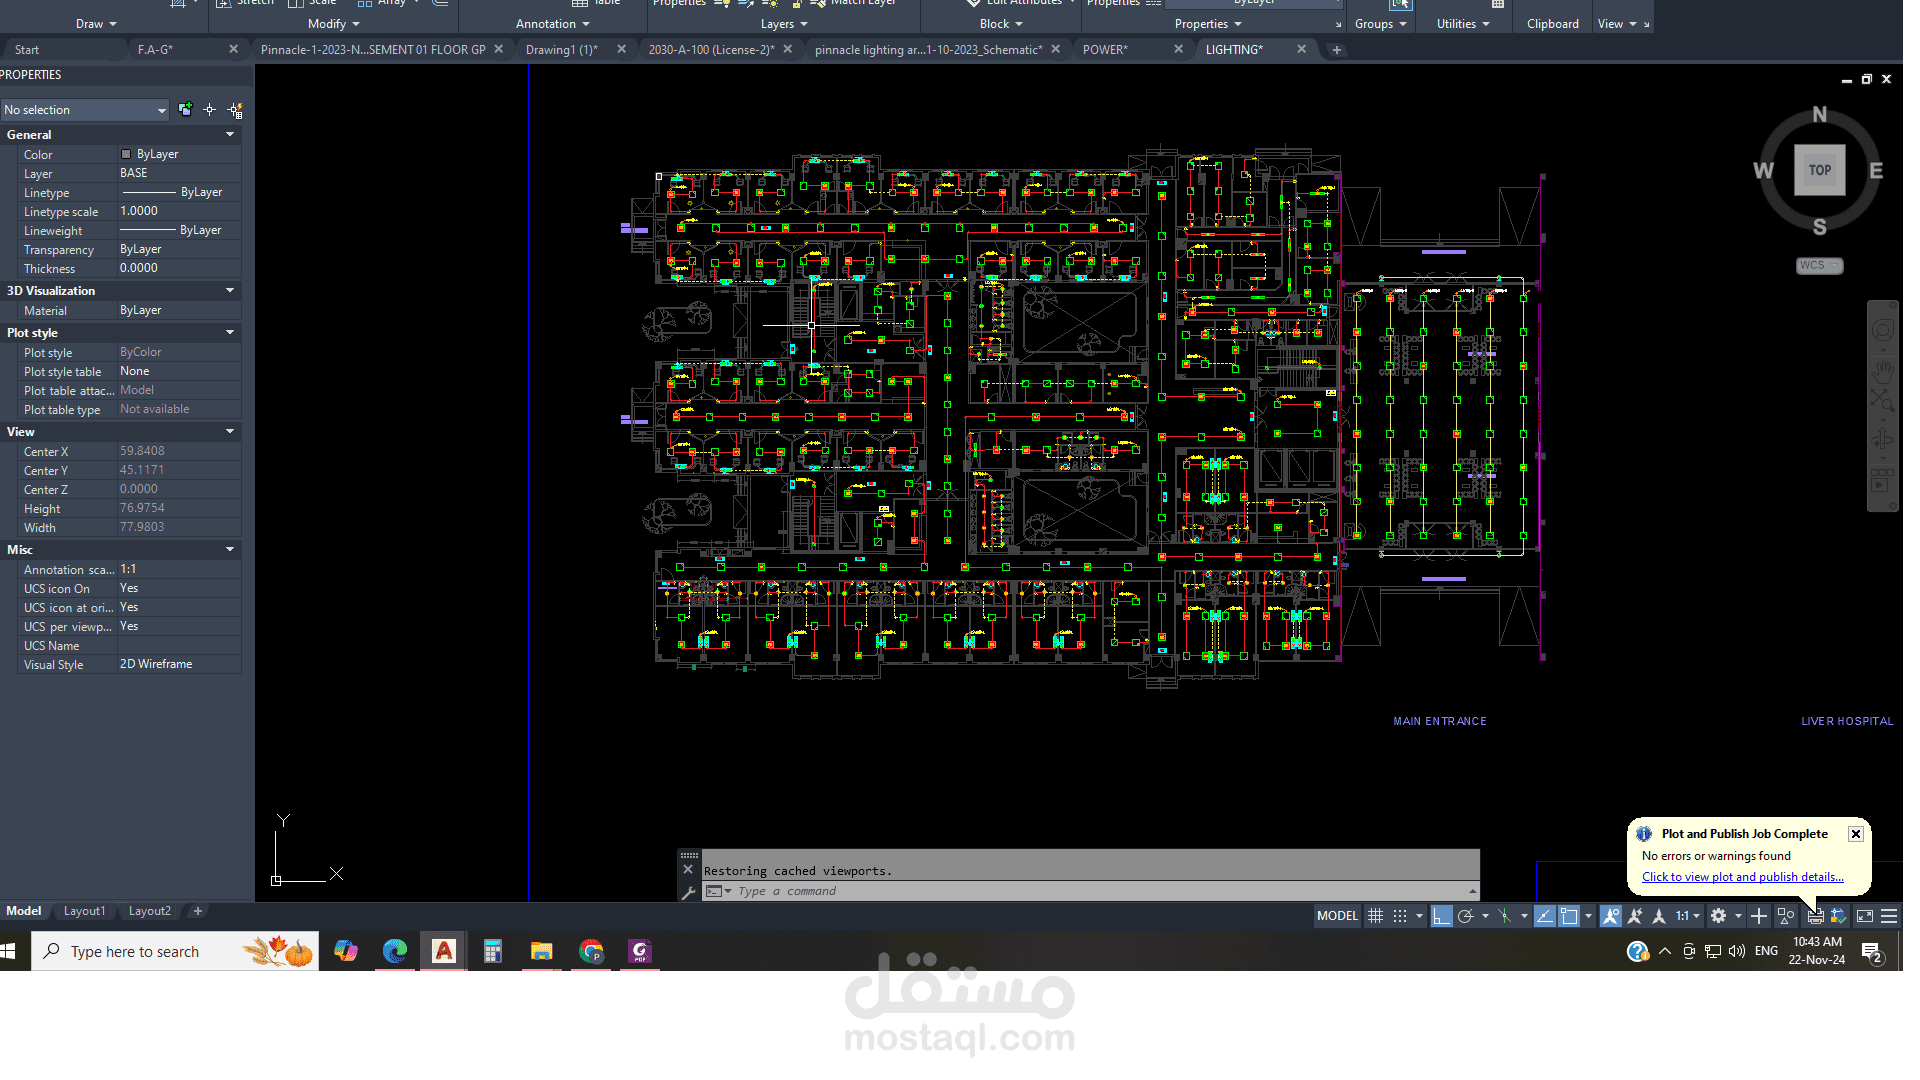Switch to Layout1 tab
This screenshot has height=1080, width=1920.
(x=84, y=911)
